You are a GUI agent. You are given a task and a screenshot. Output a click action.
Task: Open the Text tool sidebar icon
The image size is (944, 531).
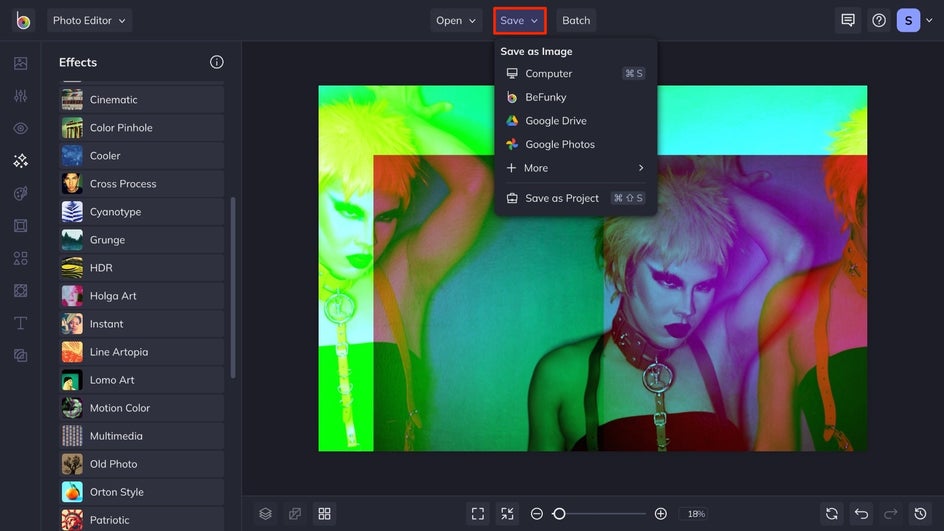[20, 323]
